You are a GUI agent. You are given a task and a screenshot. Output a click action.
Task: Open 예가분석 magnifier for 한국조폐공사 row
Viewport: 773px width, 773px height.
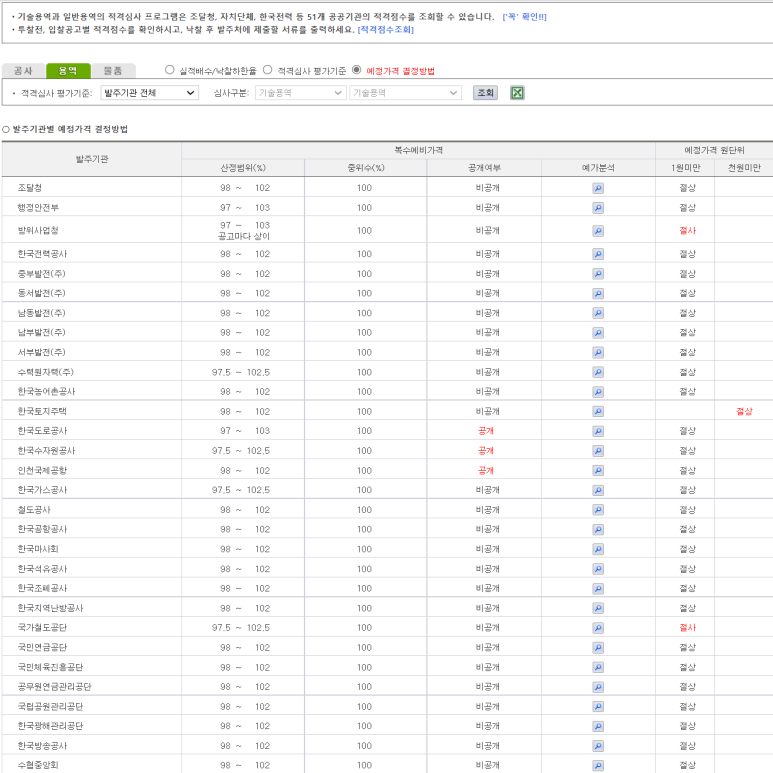pyautogui.click(x=598, y=589)
